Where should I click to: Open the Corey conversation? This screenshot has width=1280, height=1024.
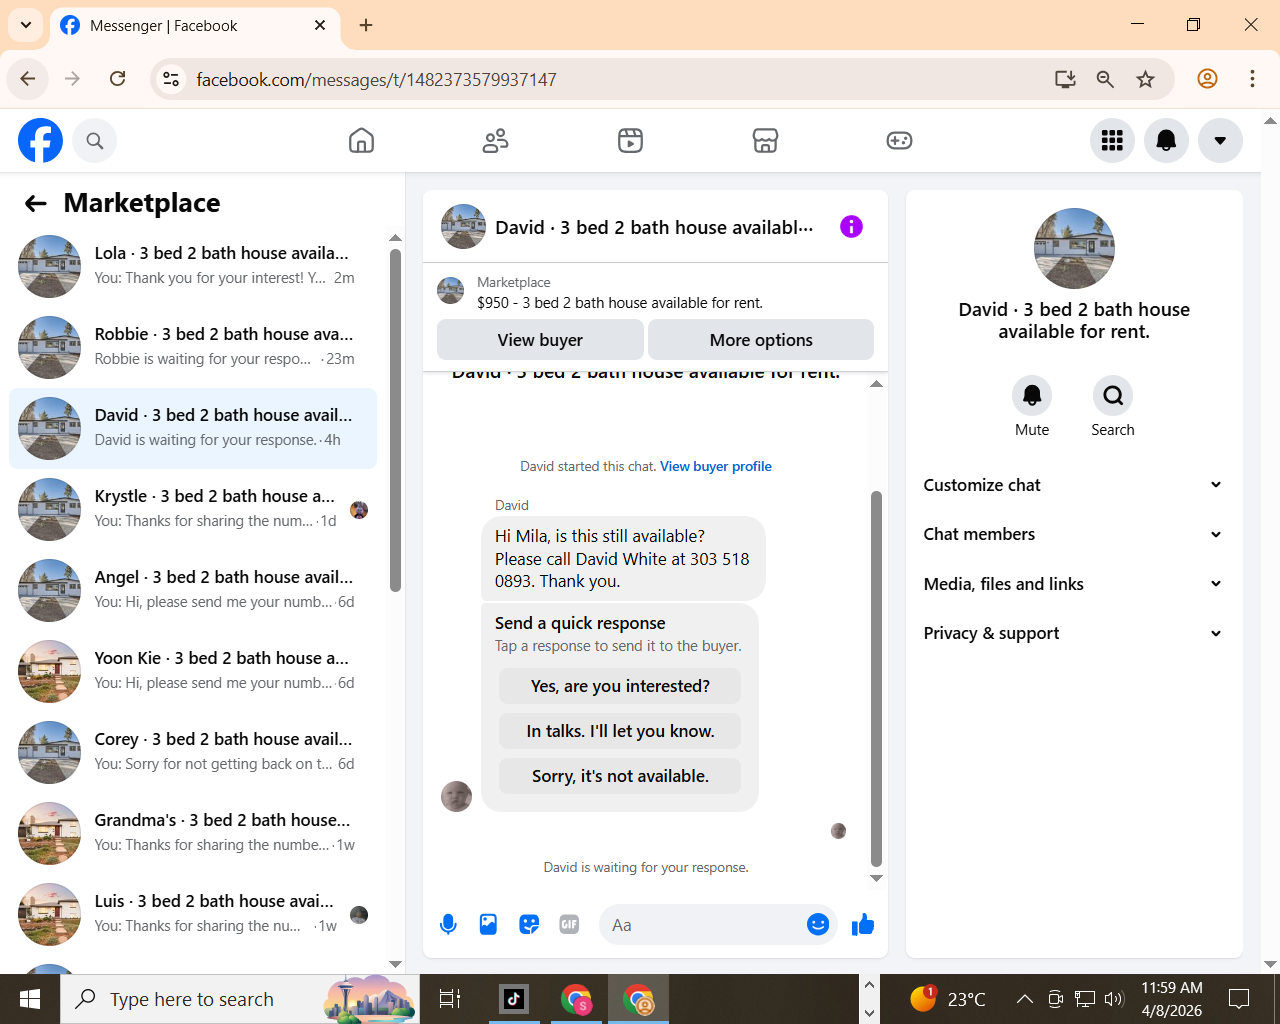(x=193, y=752)
